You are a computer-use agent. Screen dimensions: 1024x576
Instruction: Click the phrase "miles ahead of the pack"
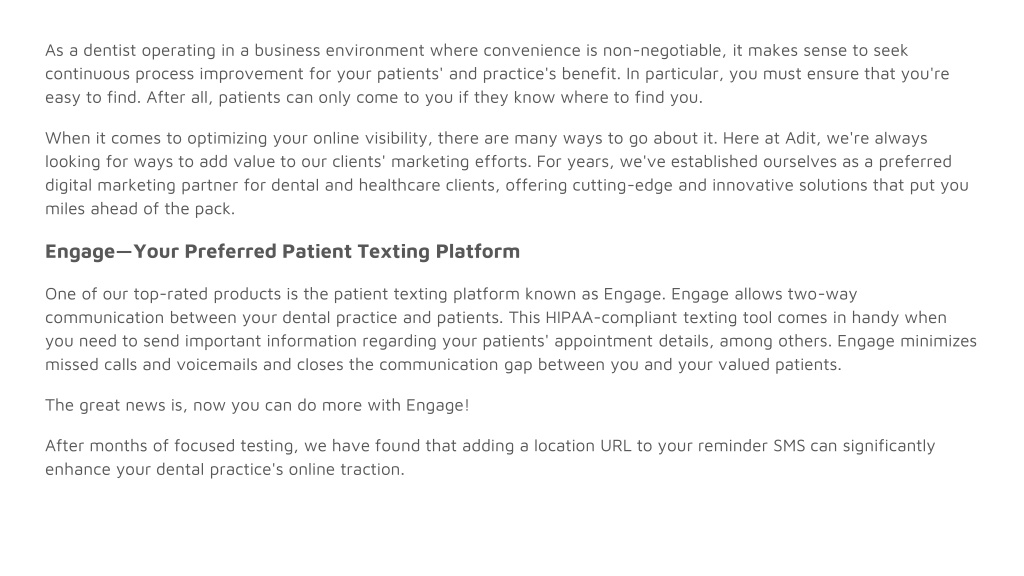(138, 209)
